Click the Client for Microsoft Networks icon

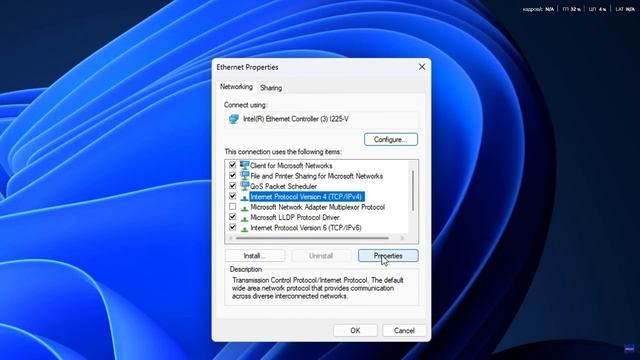pyautogui.click(x=244, y=165)
